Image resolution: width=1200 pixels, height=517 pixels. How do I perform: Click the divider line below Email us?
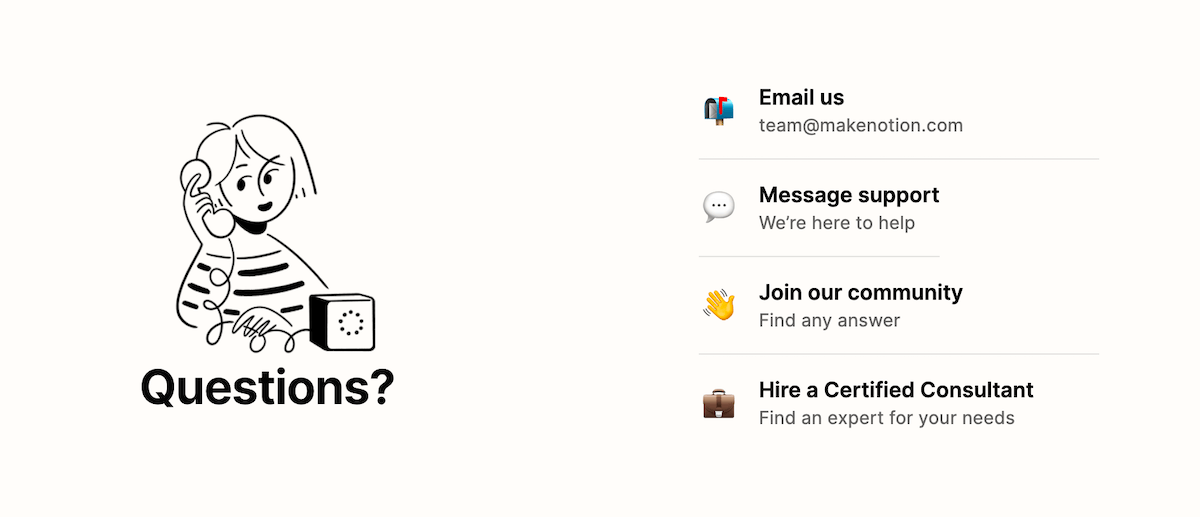pyautogui.click(x=898, y=159)
